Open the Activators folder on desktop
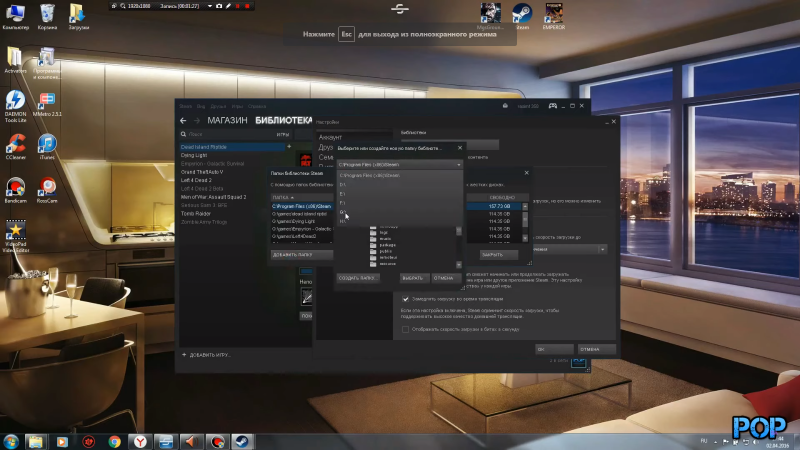 coord(15,60)
